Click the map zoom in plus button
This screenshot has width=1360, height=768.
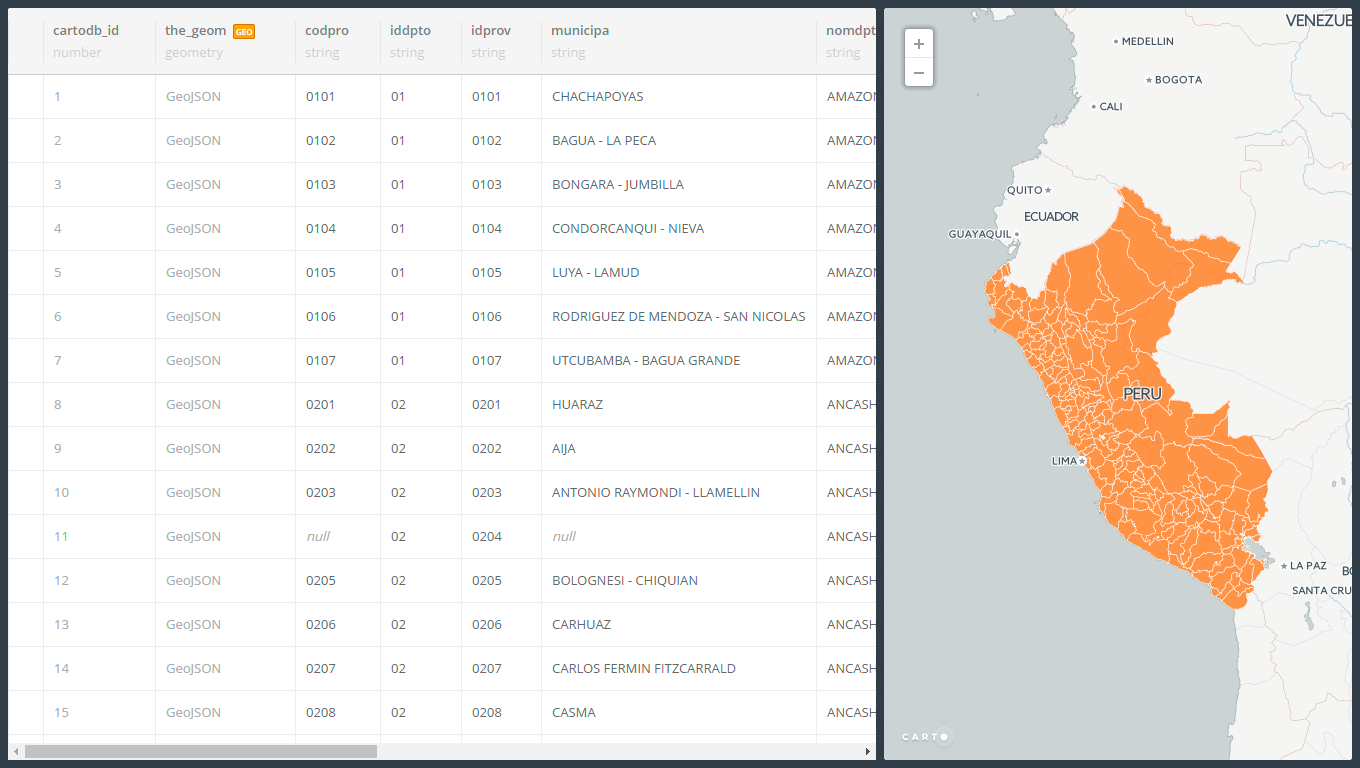[x=919, y=44]
